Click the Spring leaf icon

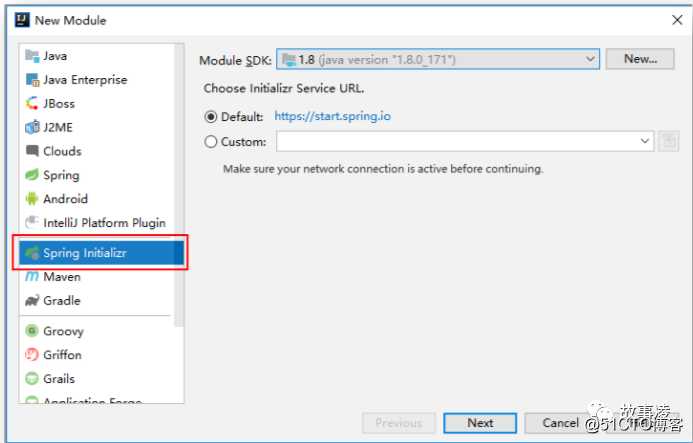(32, 175)
